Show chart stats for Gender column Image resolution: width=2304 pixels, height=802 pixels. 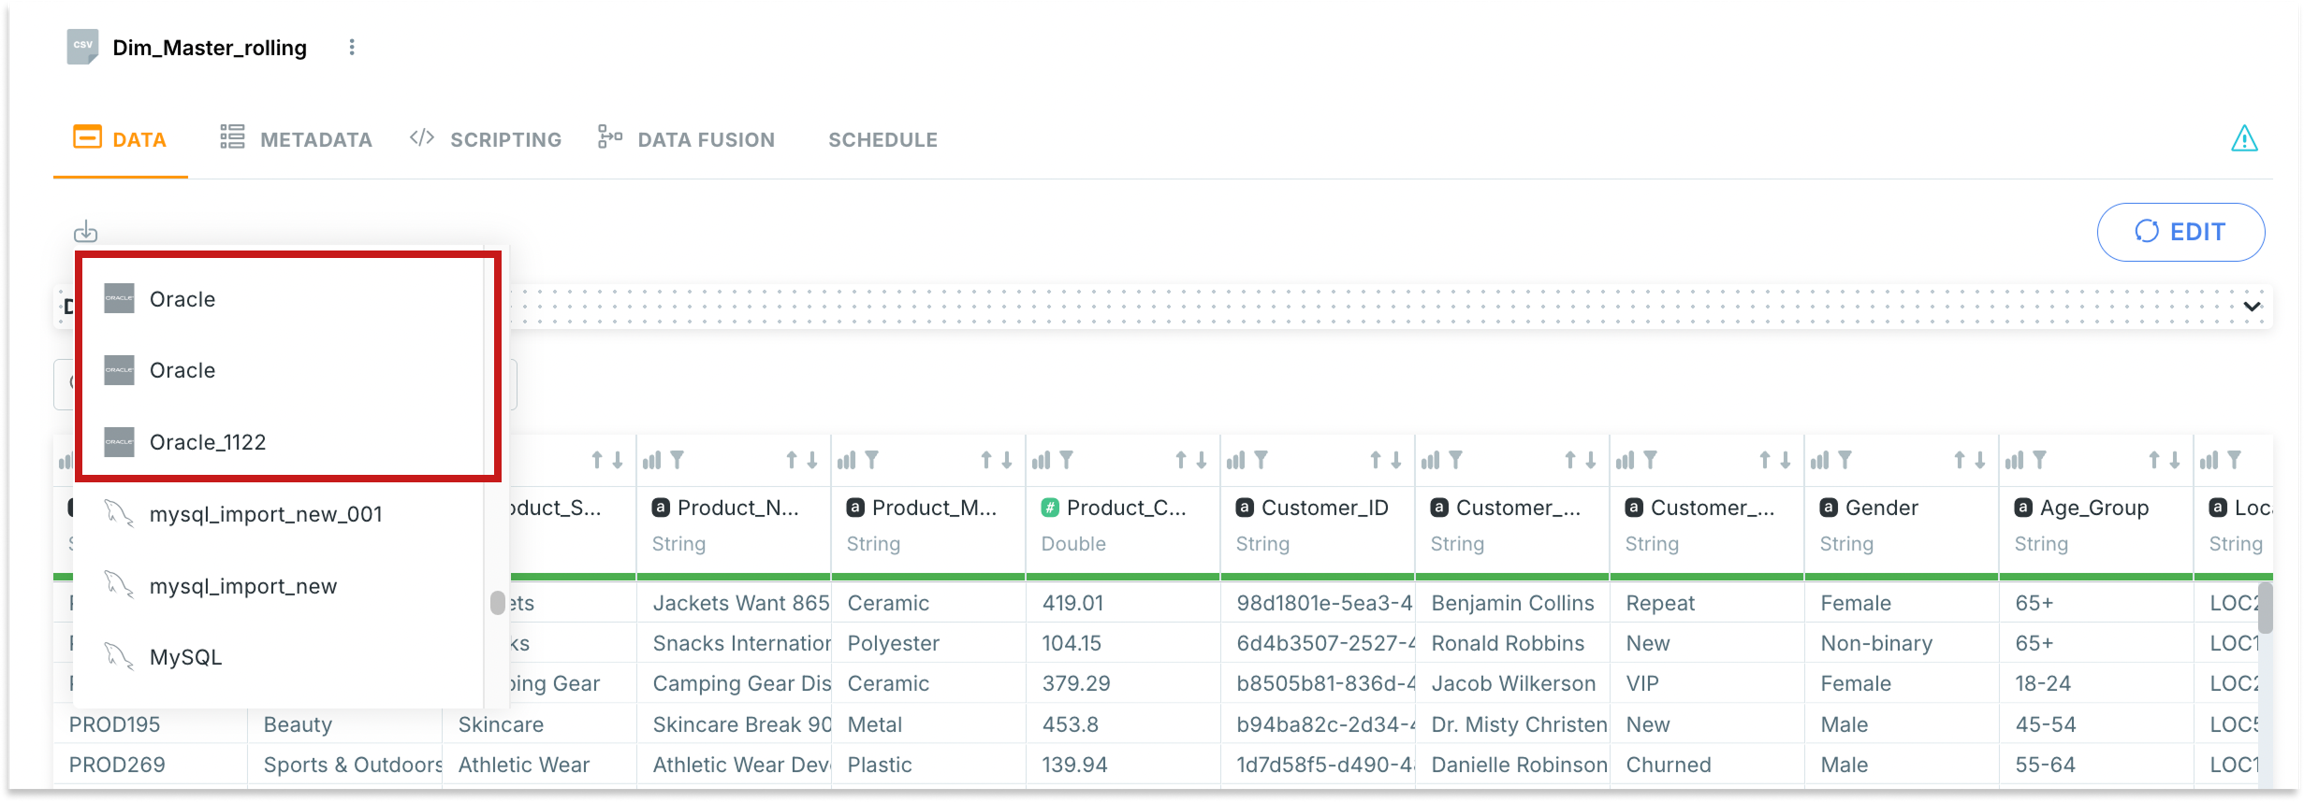1820,460
